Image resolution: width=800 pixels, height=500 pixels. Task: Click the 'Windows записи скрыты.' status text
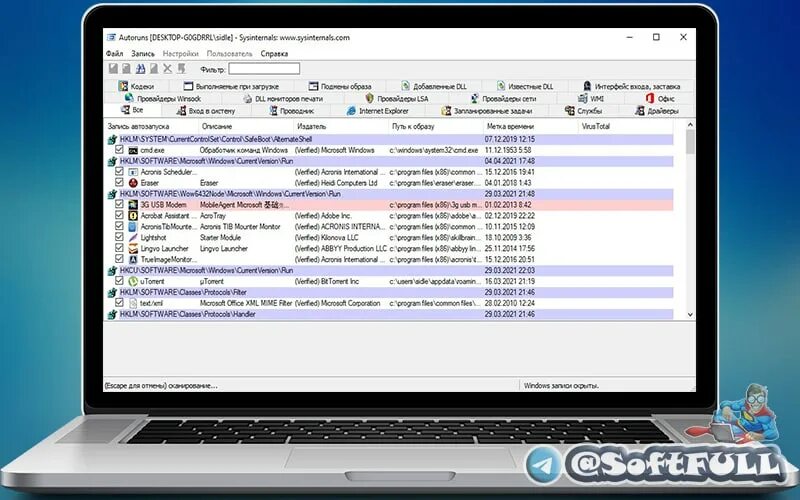[x=561, y=386]
